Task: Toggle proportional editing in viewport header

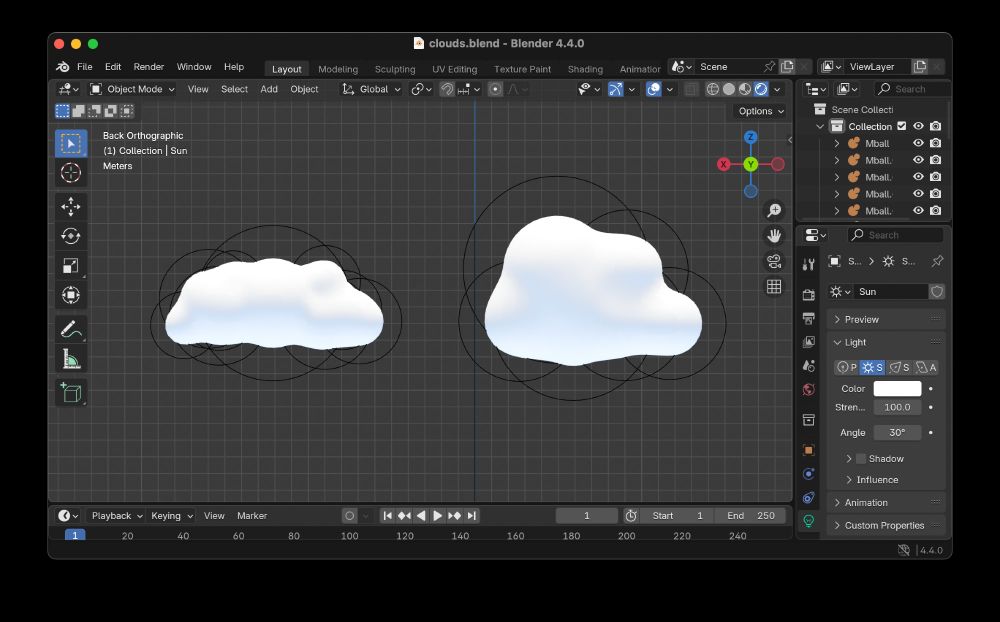Action: pos(496,89)
